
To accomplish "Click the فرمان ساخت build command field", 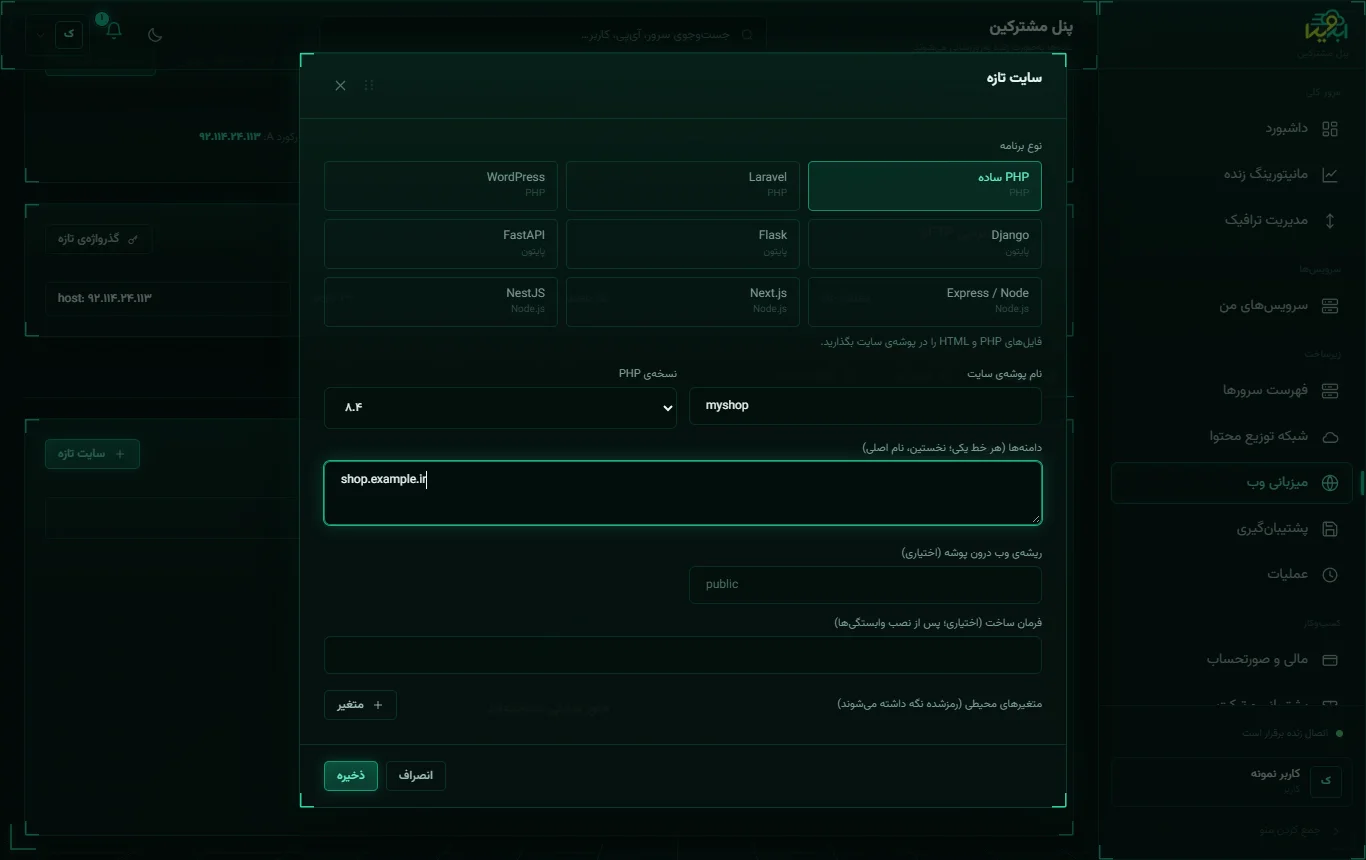I will pyautogui.click(x=683, y=656).
